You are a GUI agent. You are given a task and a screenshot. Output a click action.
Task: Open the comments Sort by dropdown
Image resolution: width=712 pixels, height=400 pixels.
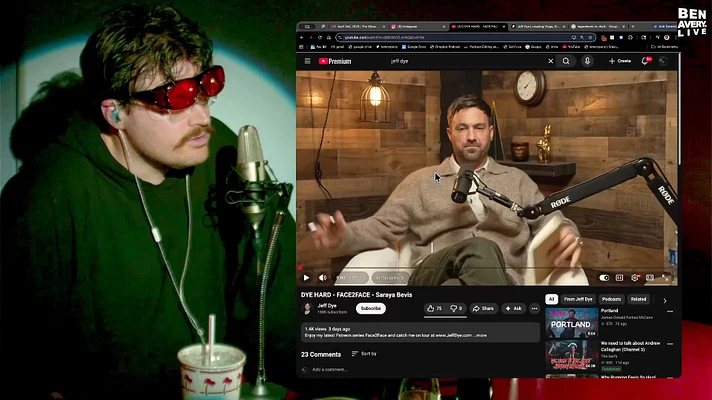[364, 354]
